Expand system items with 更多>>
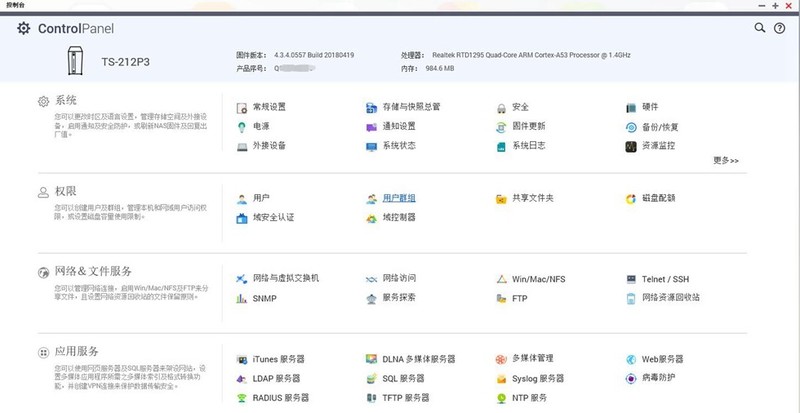This screenshot has height=413, width=800. [726, 160]
